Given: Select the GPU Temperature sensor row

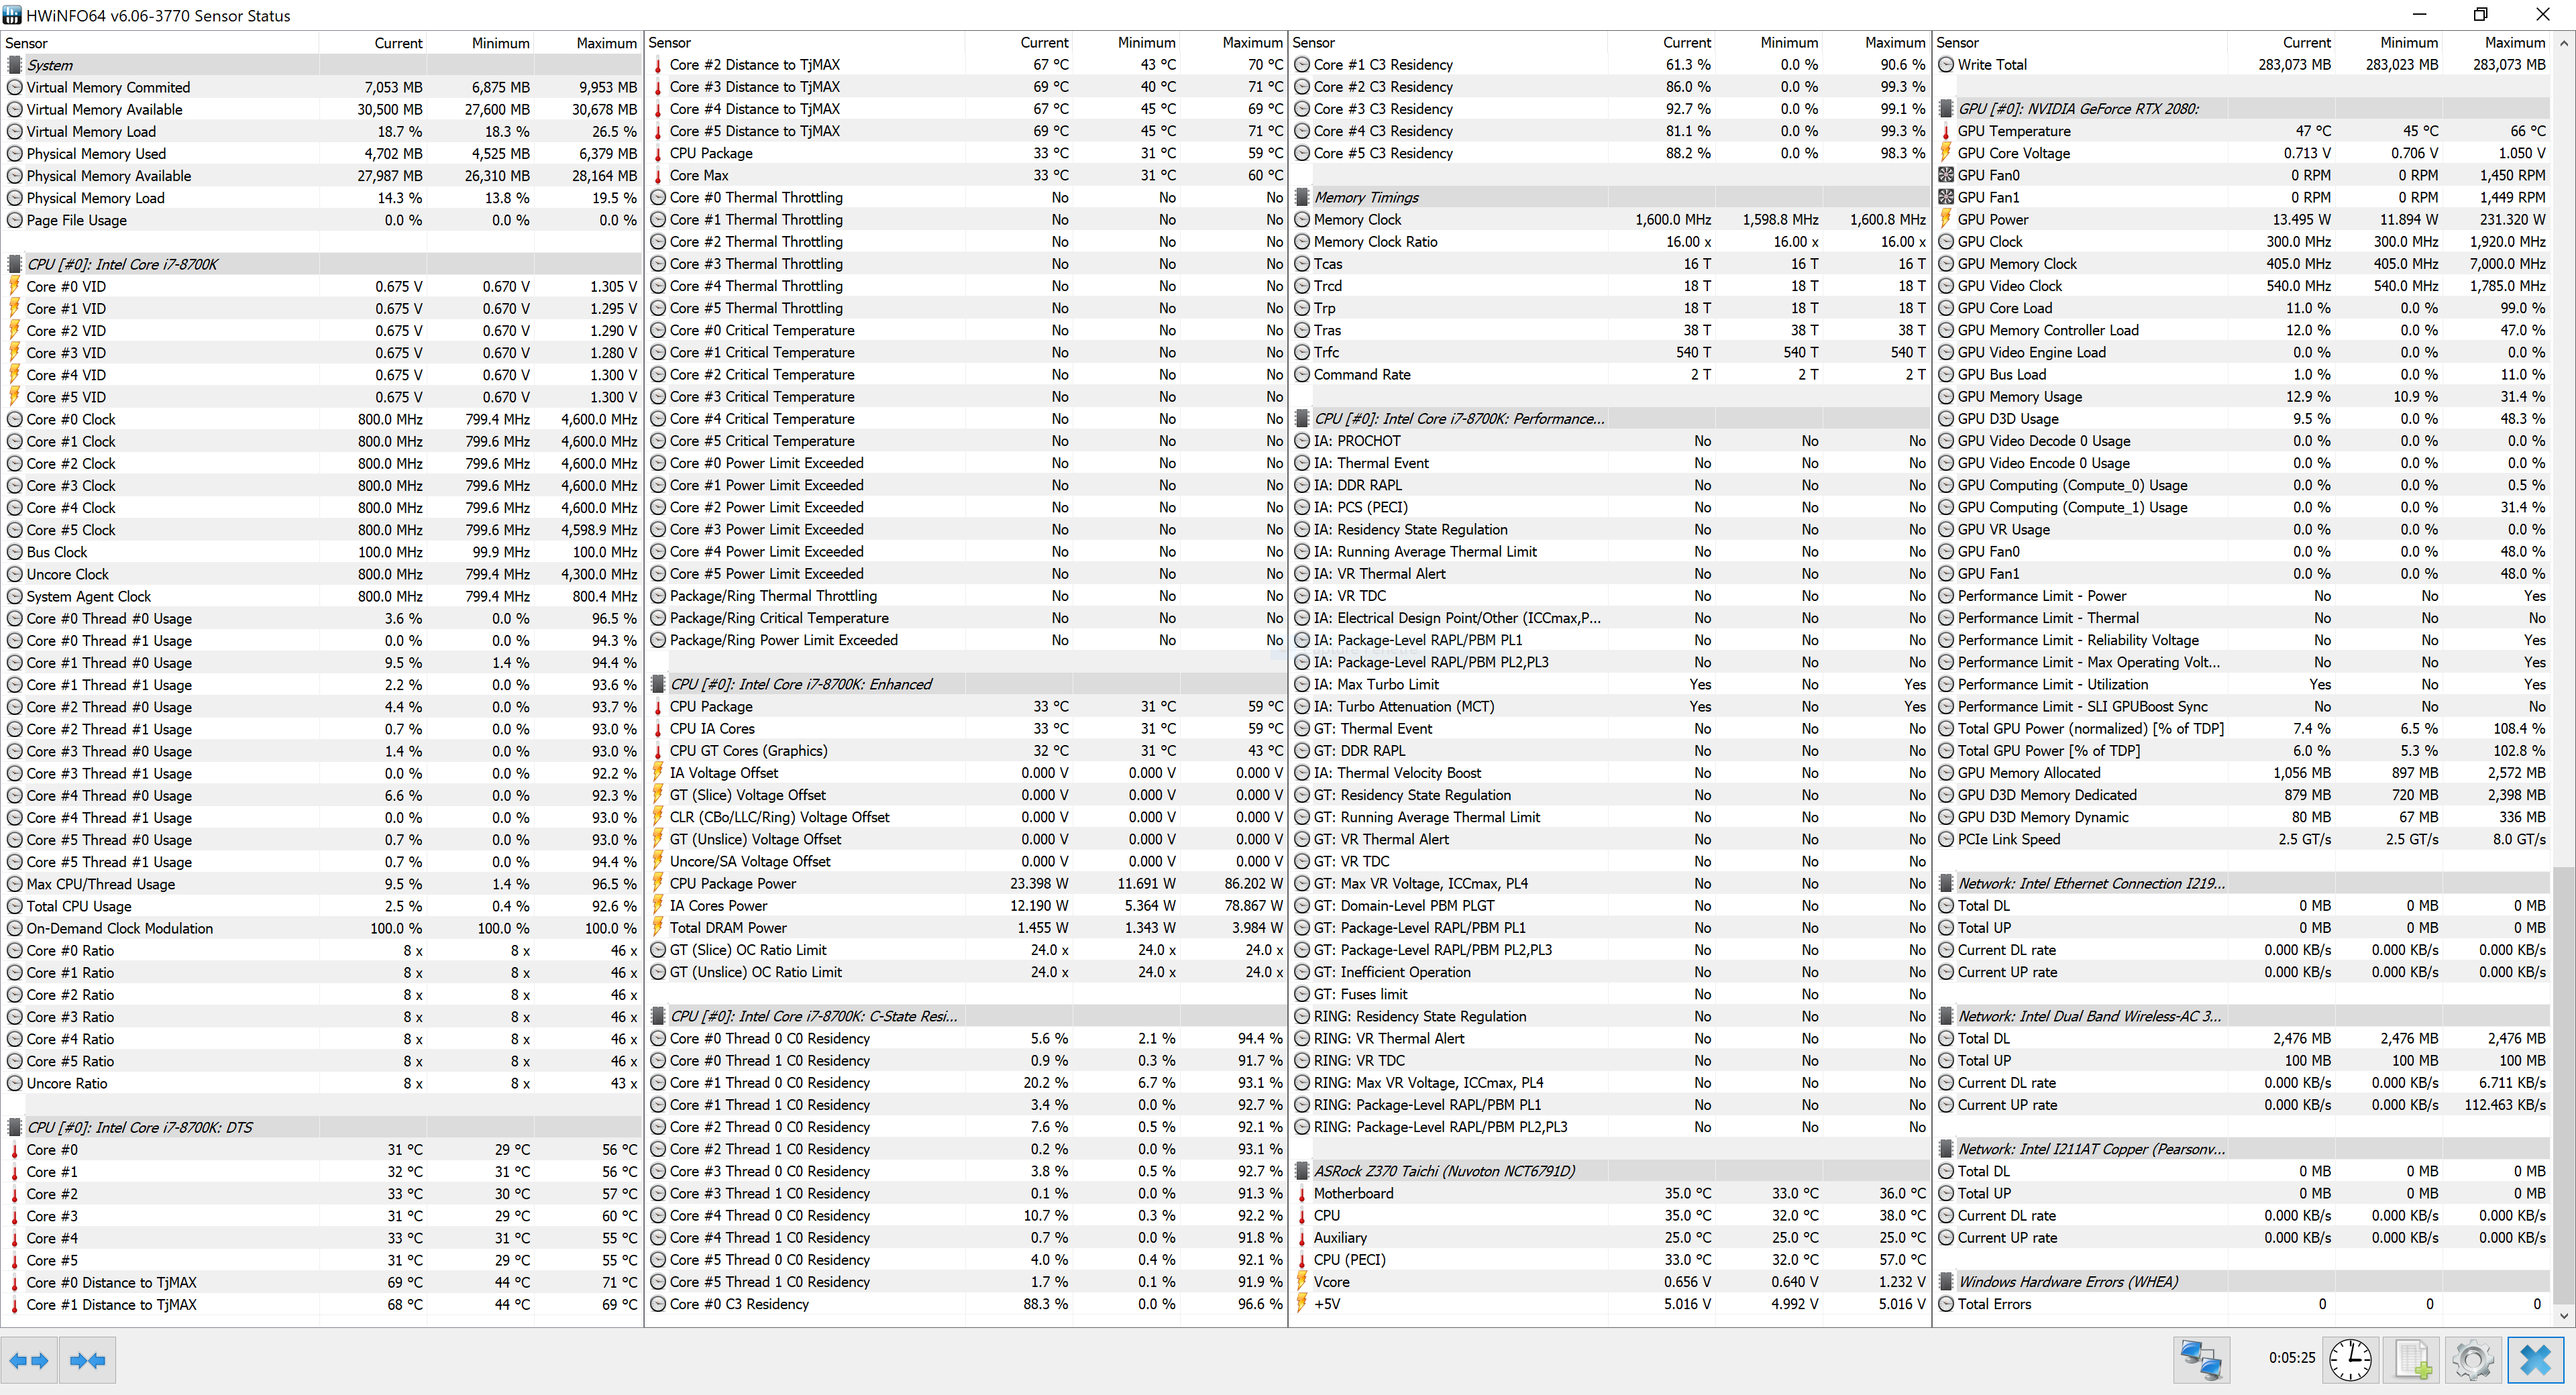Looking at the screenshot, I should coord(2013,131).
